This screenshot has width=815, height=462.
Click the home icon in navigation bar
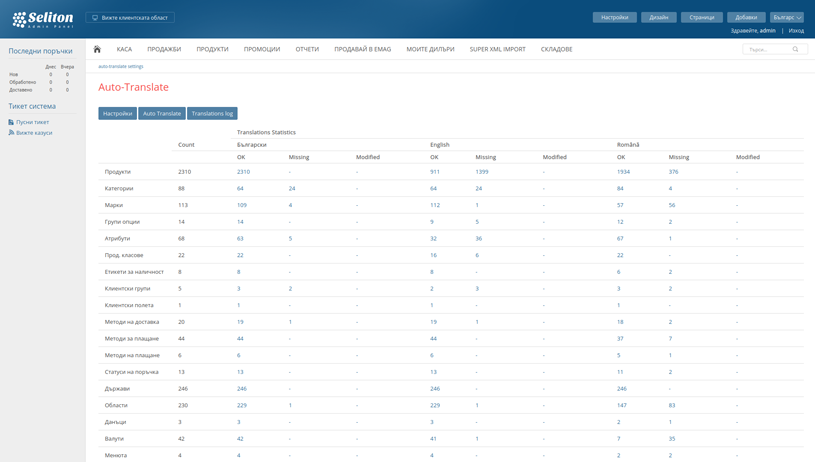pyautogui.click(x=97, y=49)
